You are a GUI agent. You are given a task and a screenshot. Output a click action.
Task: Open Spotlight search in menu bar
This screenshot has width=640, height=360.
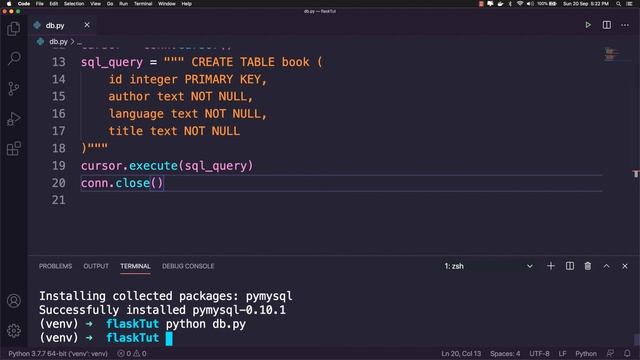[618, 4]
